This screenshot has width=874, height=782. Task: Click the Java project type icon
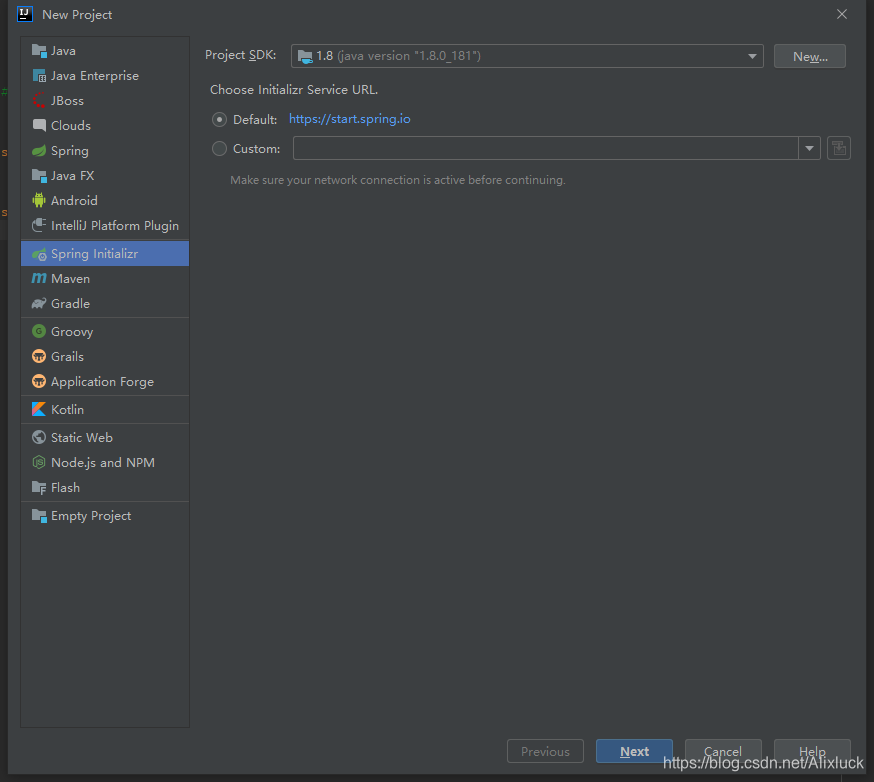(x=39, y=51)
